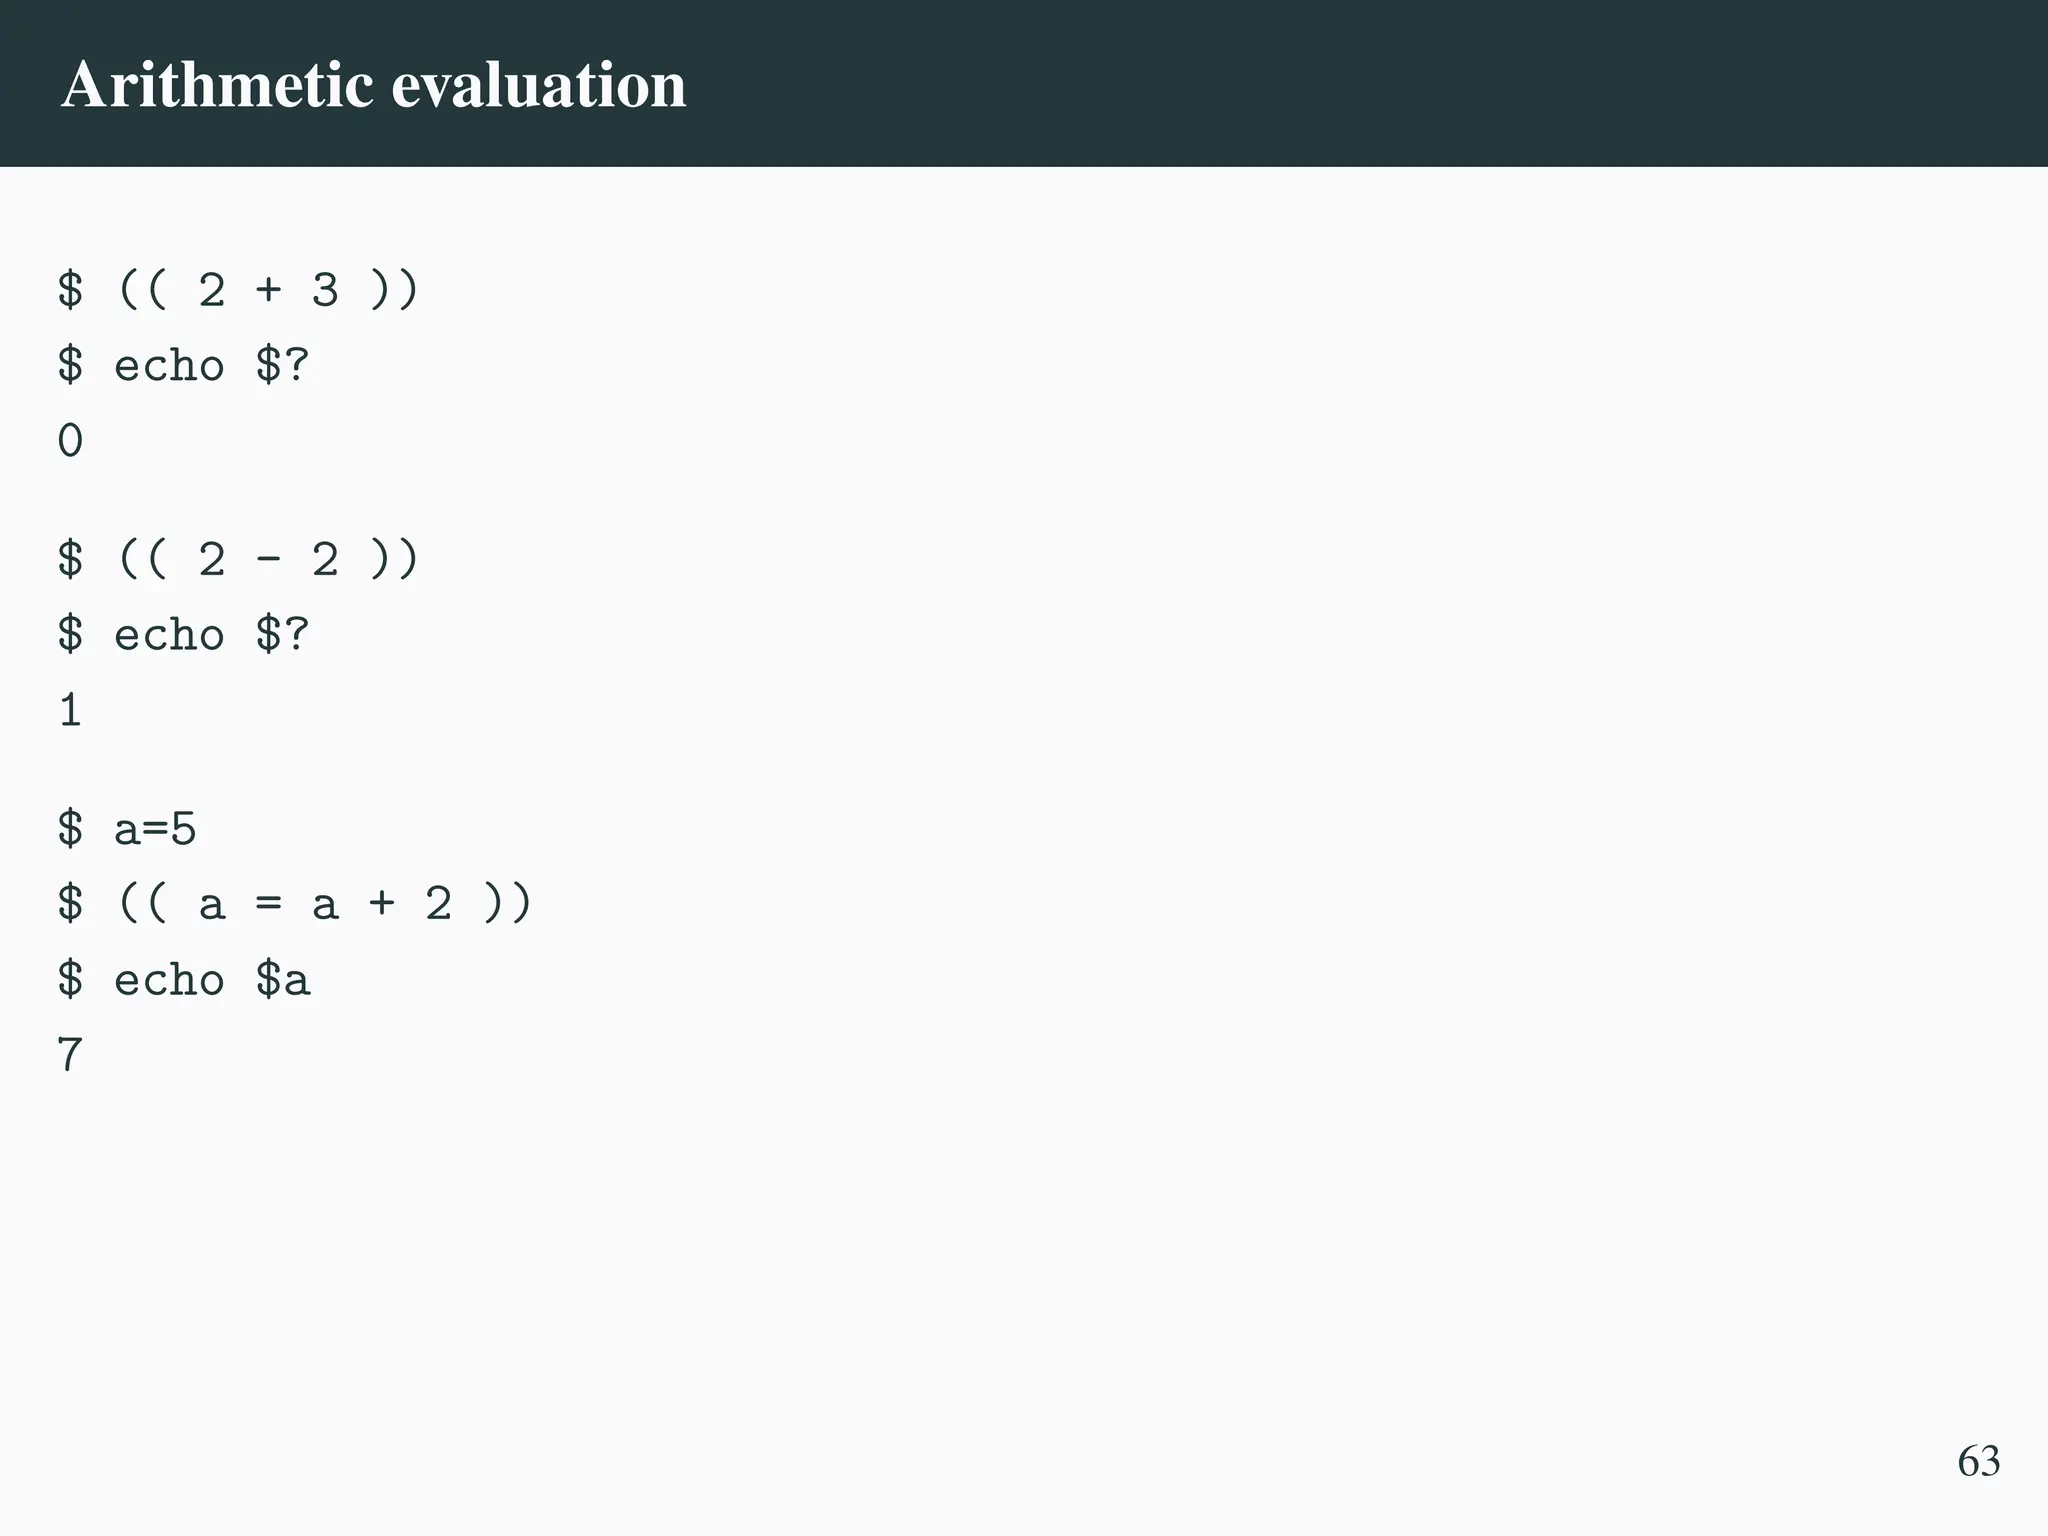Click the minus sign in '2 - 2'
Image resolution: width=2048 pixels, height=1536 pixels.
click(268, 560)
